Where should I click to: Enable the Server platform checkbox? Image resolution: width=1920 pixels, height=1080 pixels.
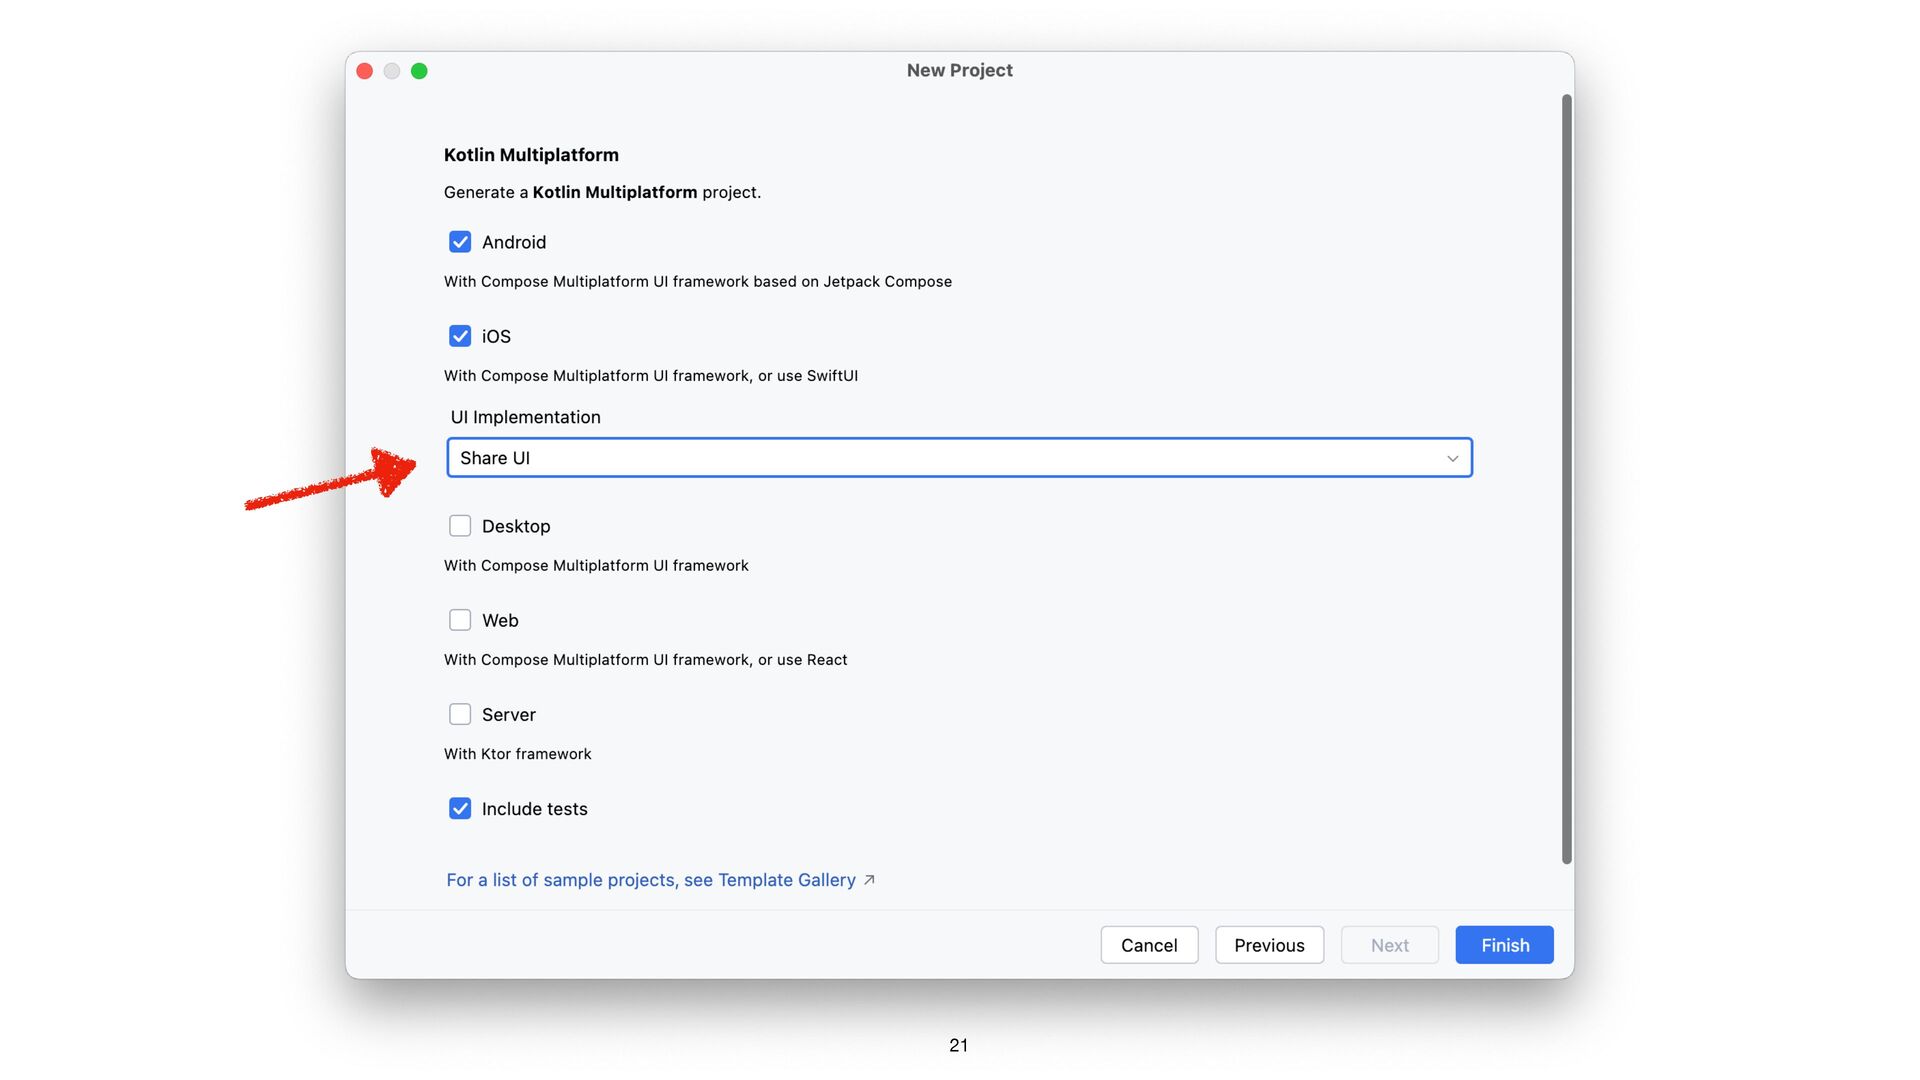[460, 714]
